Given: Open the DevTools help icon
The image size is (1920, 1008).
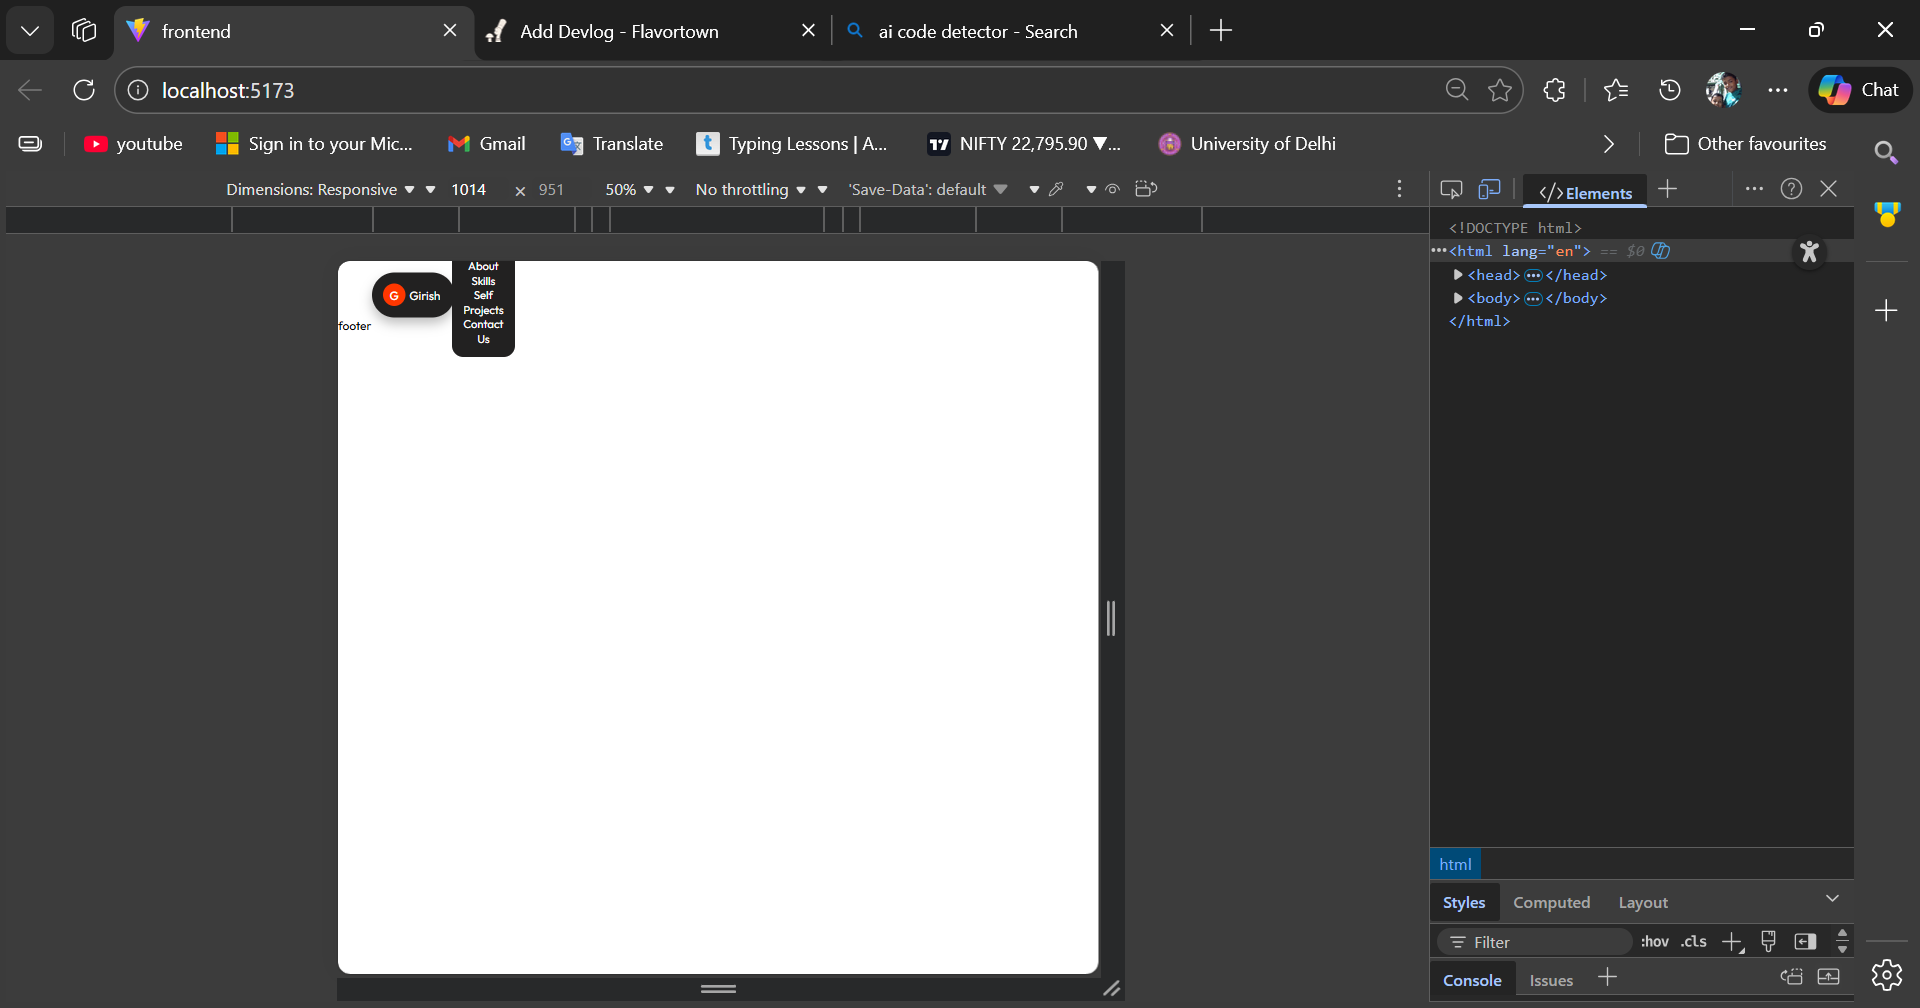Looking at the screenshot, I should tap(1791, 189).
